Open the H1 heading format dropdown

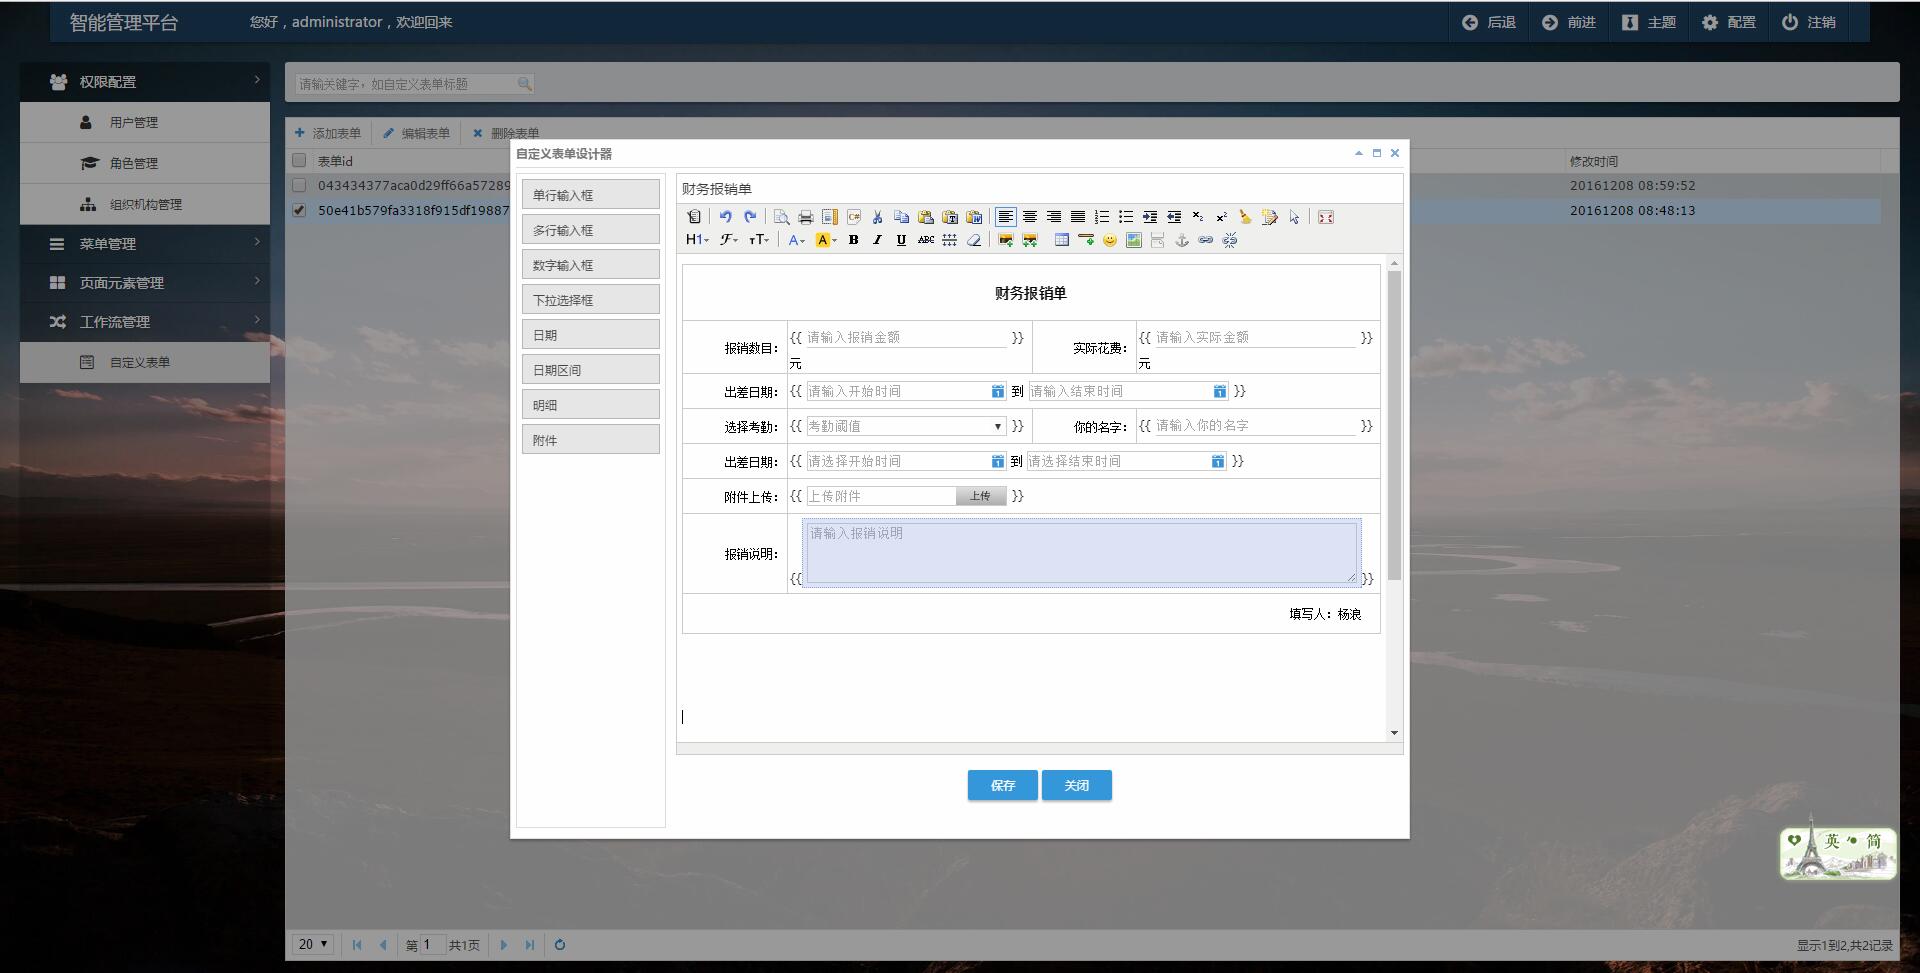[x=697, y=240]
